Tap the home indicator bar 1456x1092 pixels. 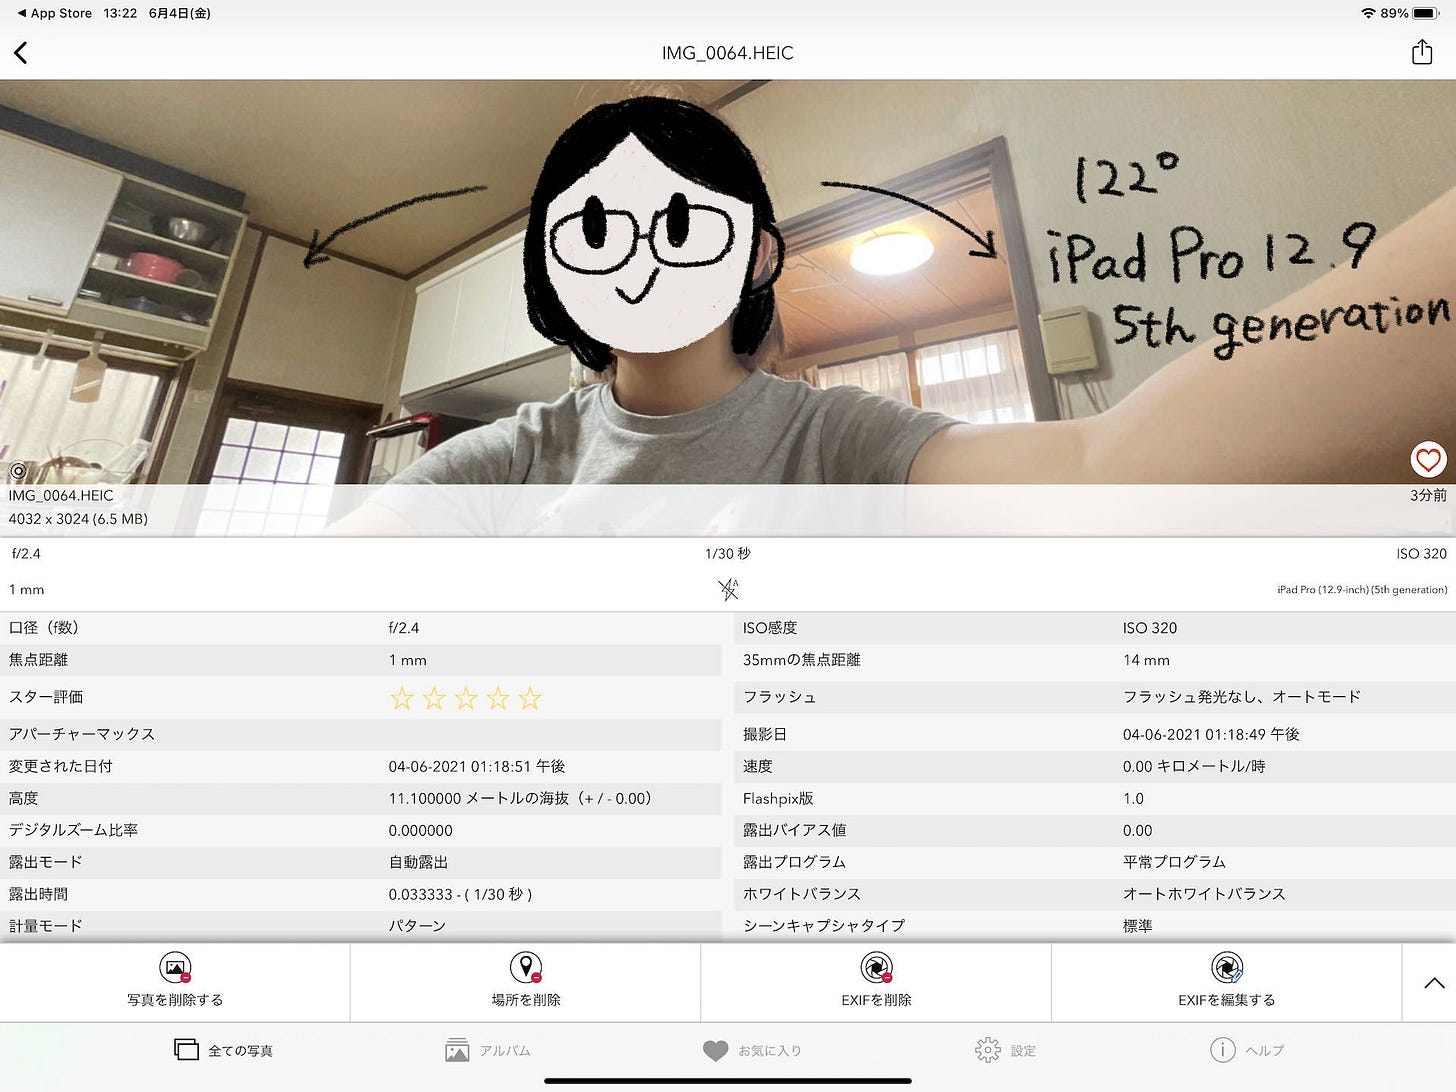coord(728,1081)
